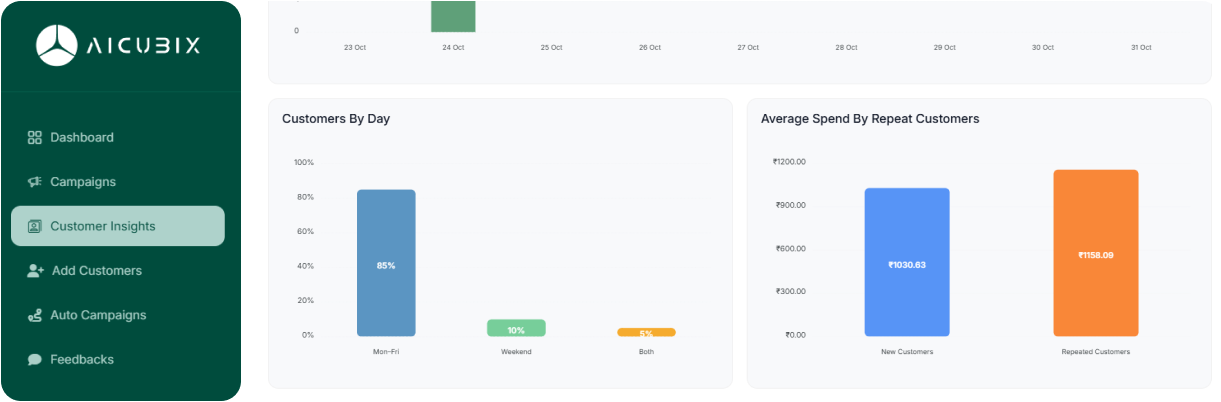Click the New Customers ₹1030.63 bar
The height and width of the screenshot is (402, 1221).
click(x=907, y=262)
